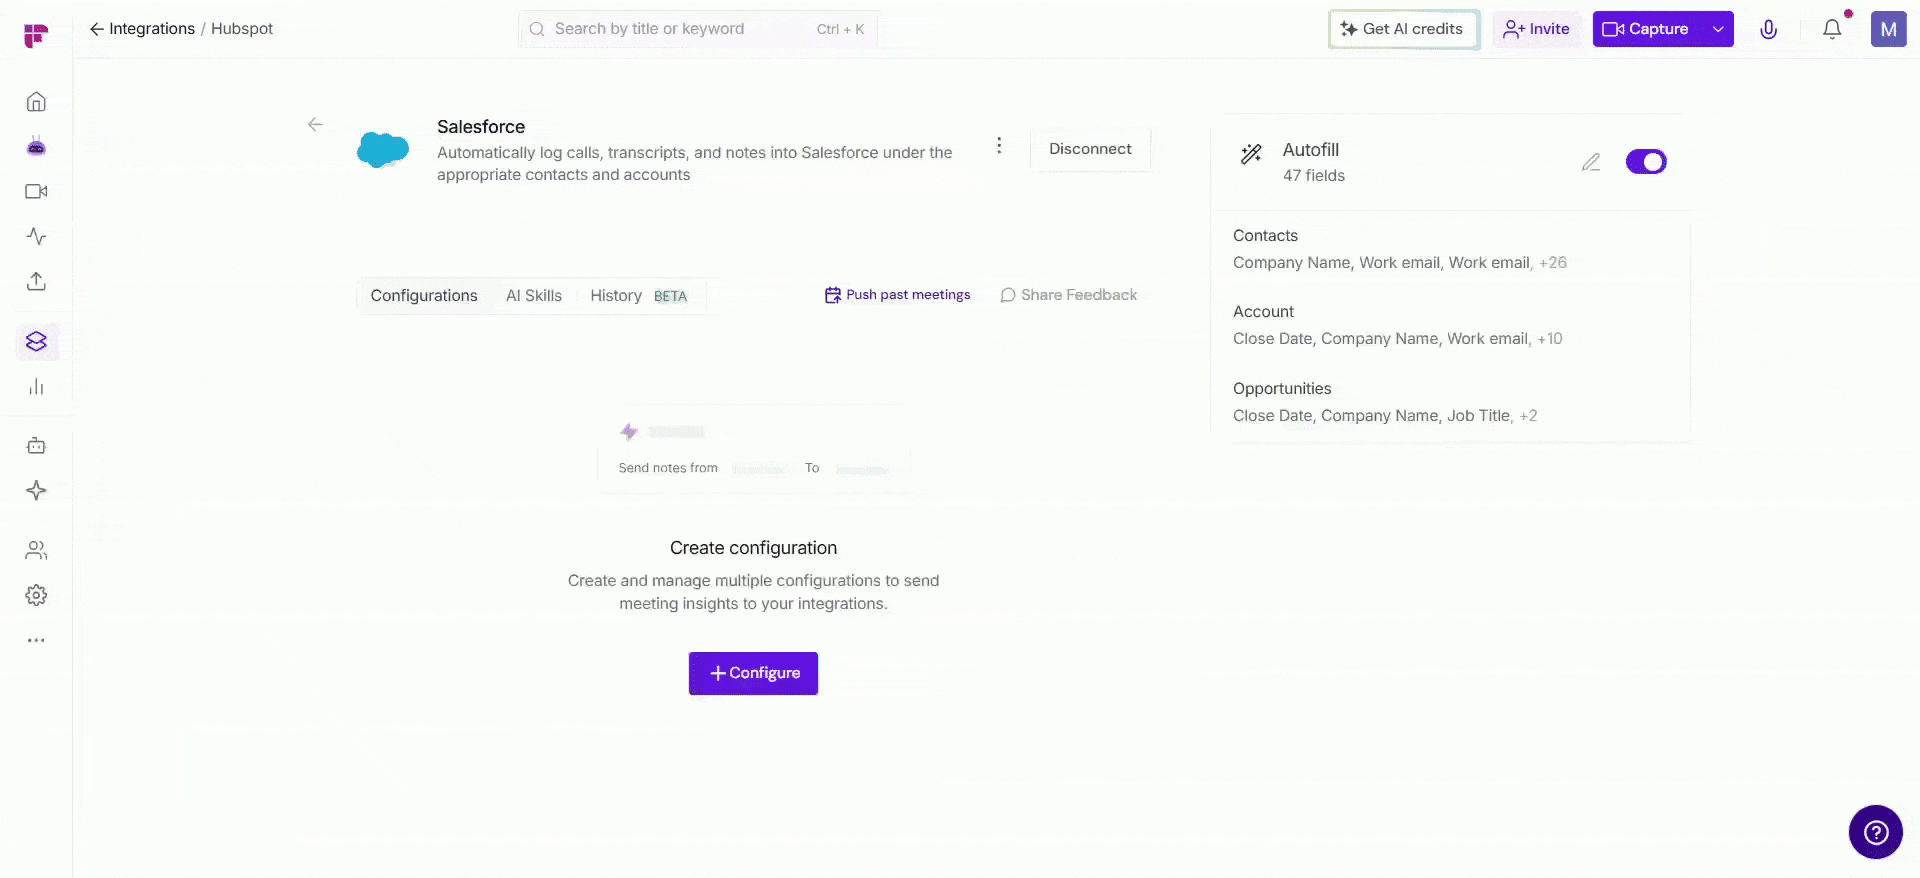Screen dimensions: 1920x878
Task: Open the sparkle AI sidebar icon
Action: coord(36,490)
